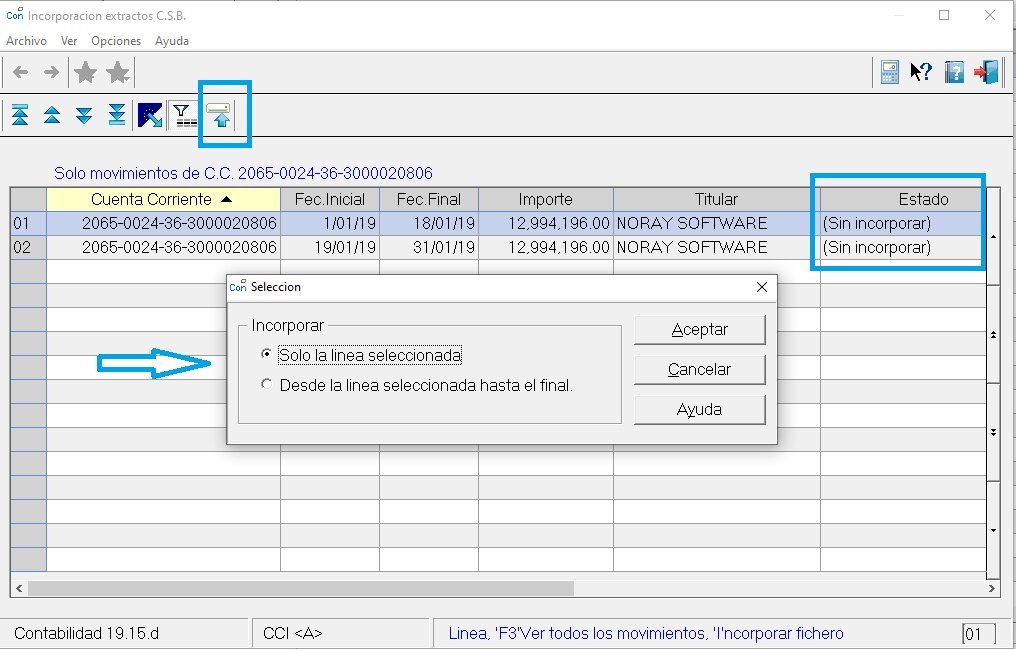
Task: Close the Seleccion dialog
Action: pos(762,287)
